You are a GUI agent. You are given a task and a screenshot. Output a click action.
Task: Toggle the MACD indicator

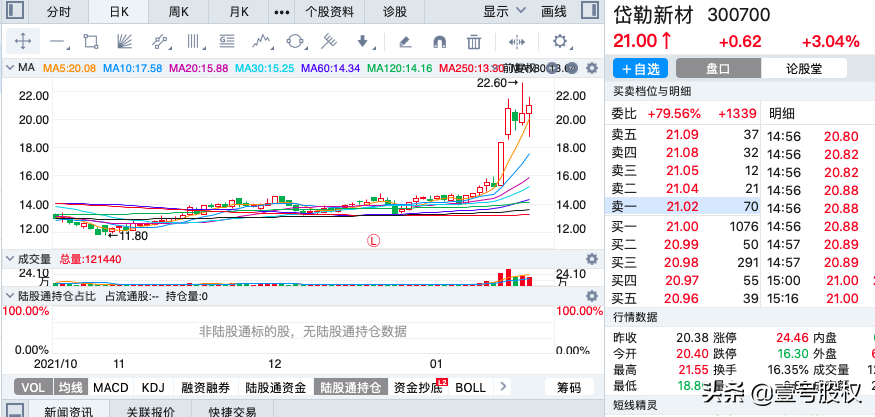[110, 387]
